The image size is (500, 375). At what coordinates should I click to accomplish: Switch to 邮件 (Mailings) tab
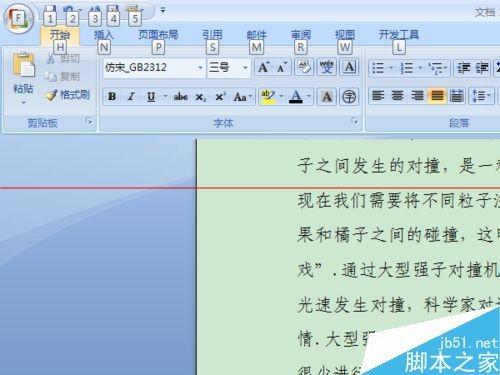[256, 34]
